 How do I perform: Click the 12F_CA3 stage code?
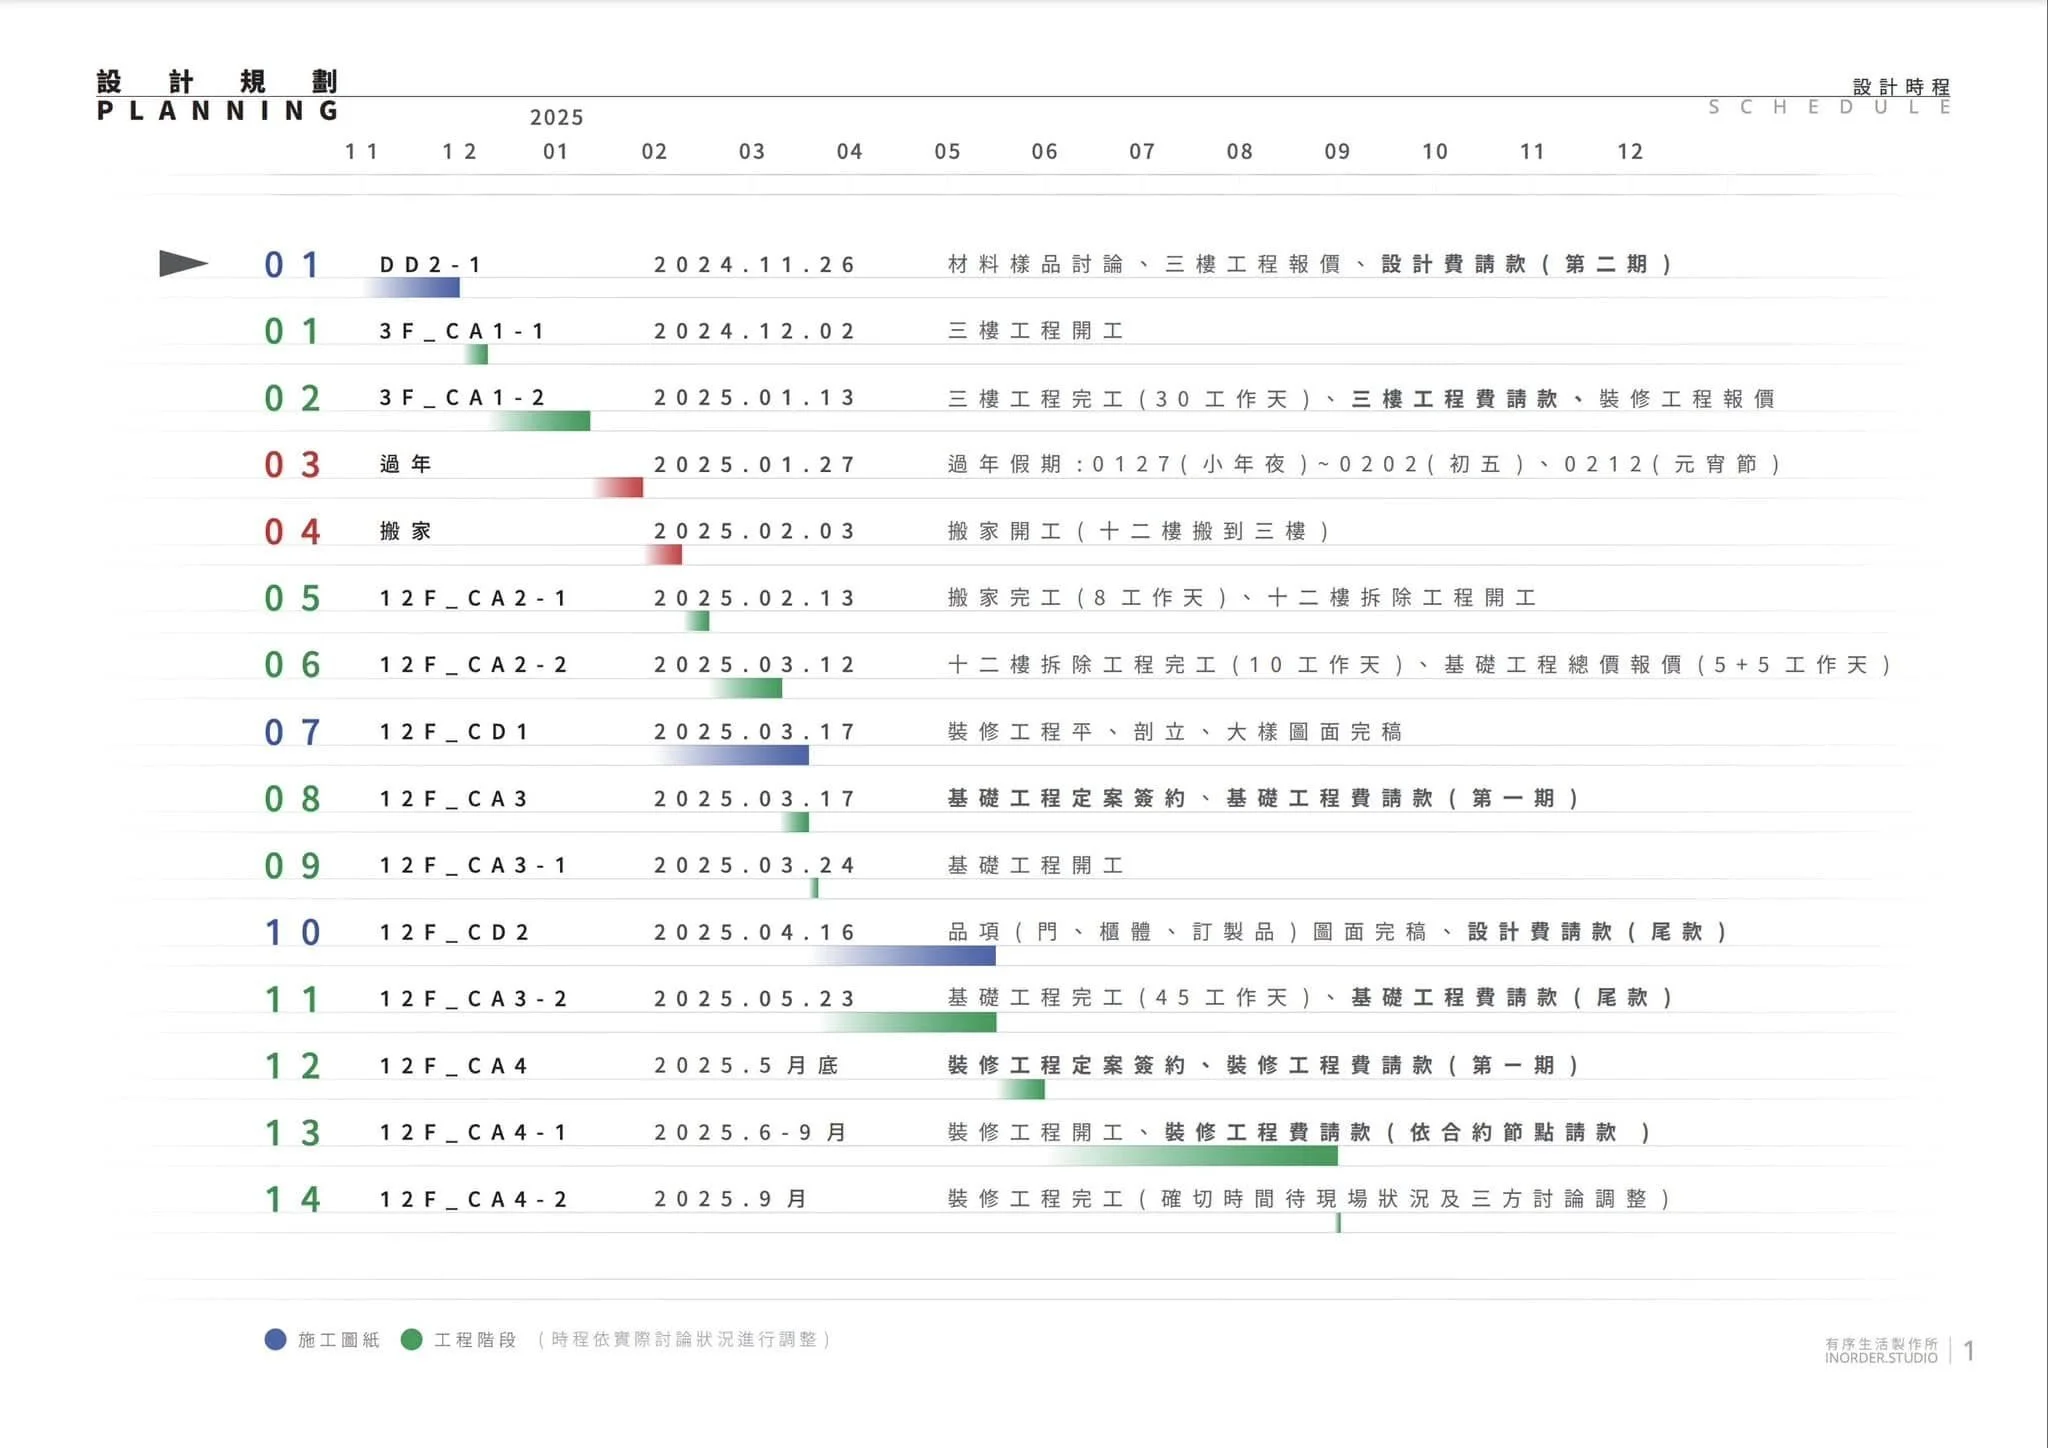coord(453,799)
